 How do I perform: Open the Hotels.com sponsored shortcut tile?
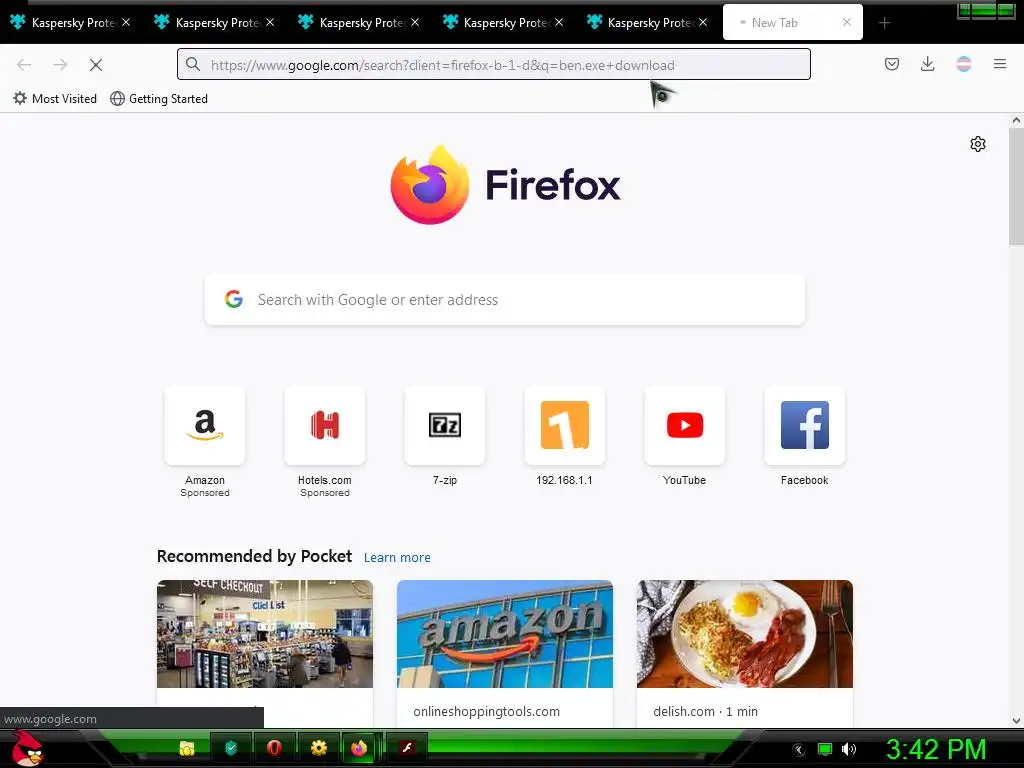[x=325, y=426]
